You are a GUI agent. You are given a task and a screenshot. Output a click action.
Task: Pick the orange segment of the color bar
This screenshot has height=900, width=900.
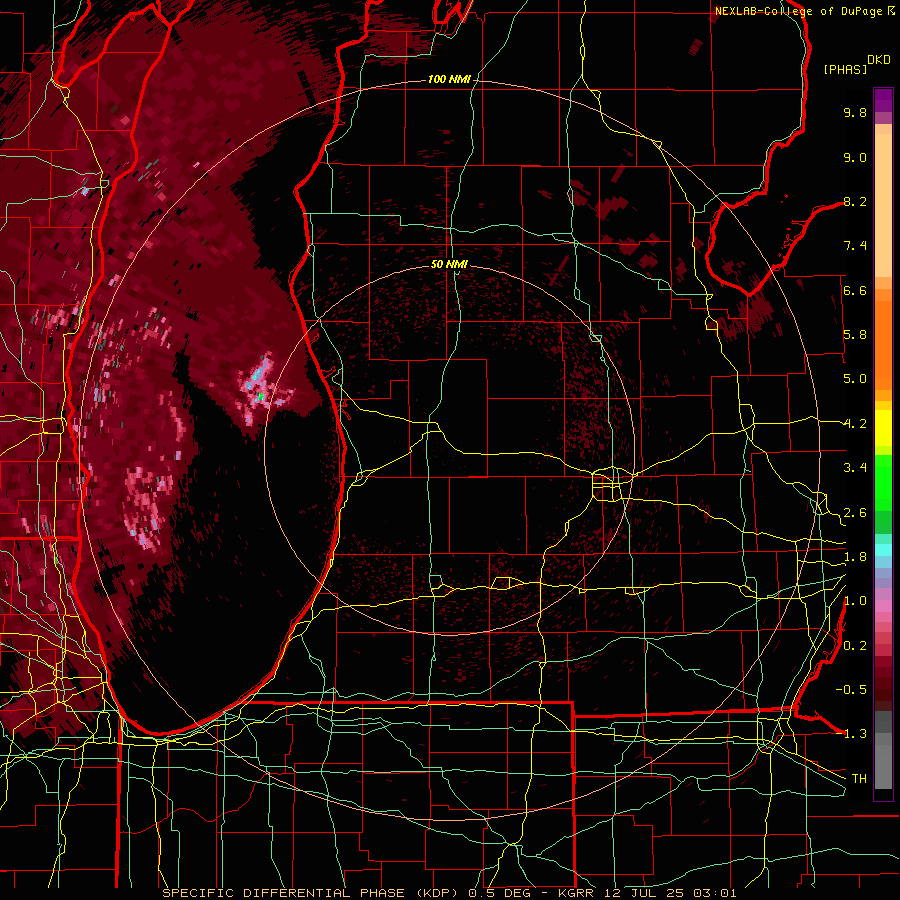click(x=883, y=344)
